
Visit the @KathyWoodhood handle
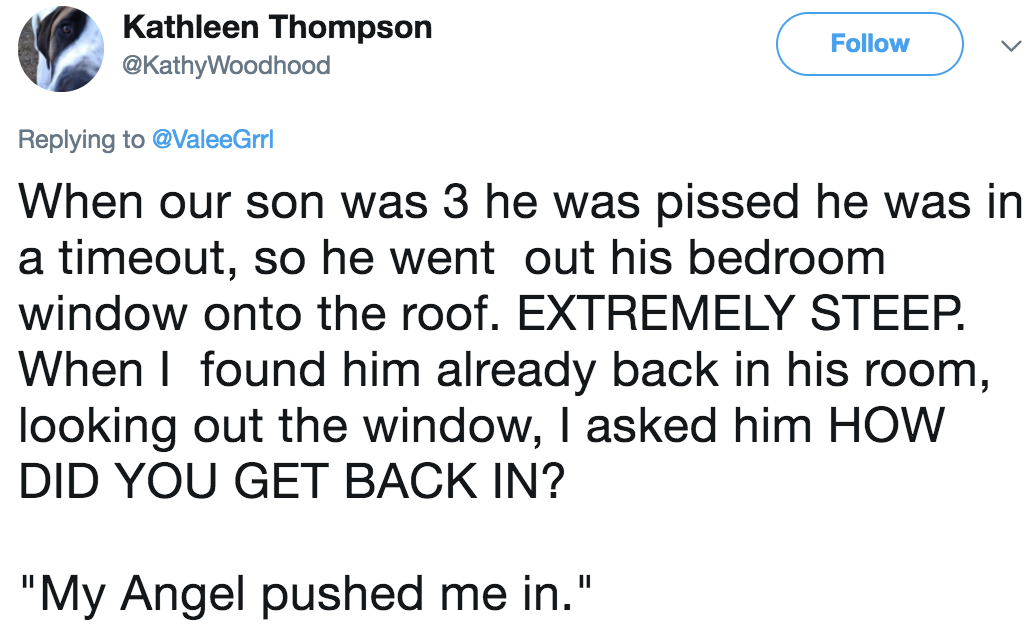[226, 65]
